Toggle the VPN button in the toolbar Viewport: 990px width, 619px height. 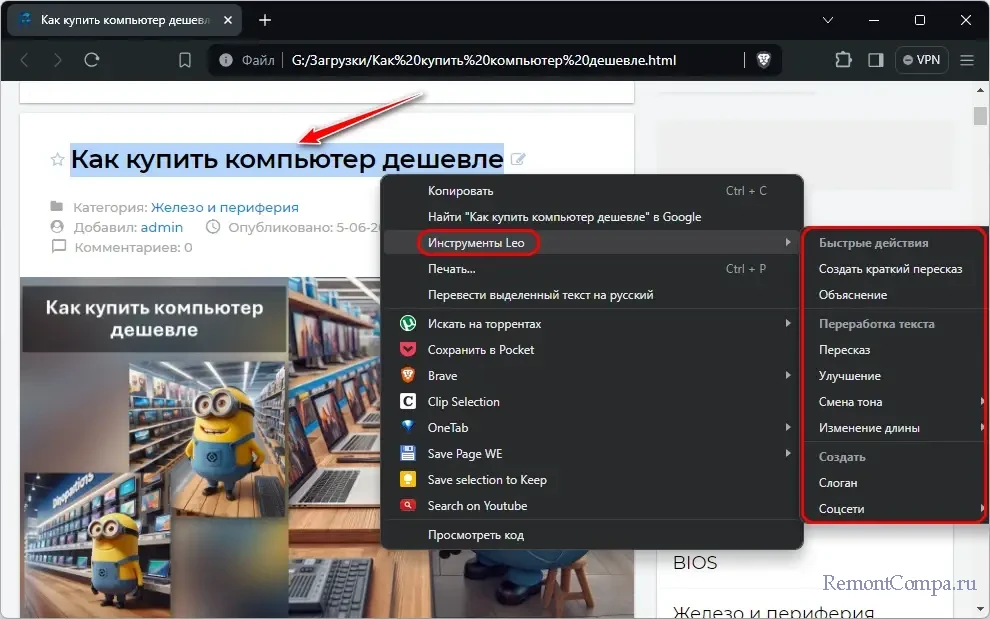921,60
